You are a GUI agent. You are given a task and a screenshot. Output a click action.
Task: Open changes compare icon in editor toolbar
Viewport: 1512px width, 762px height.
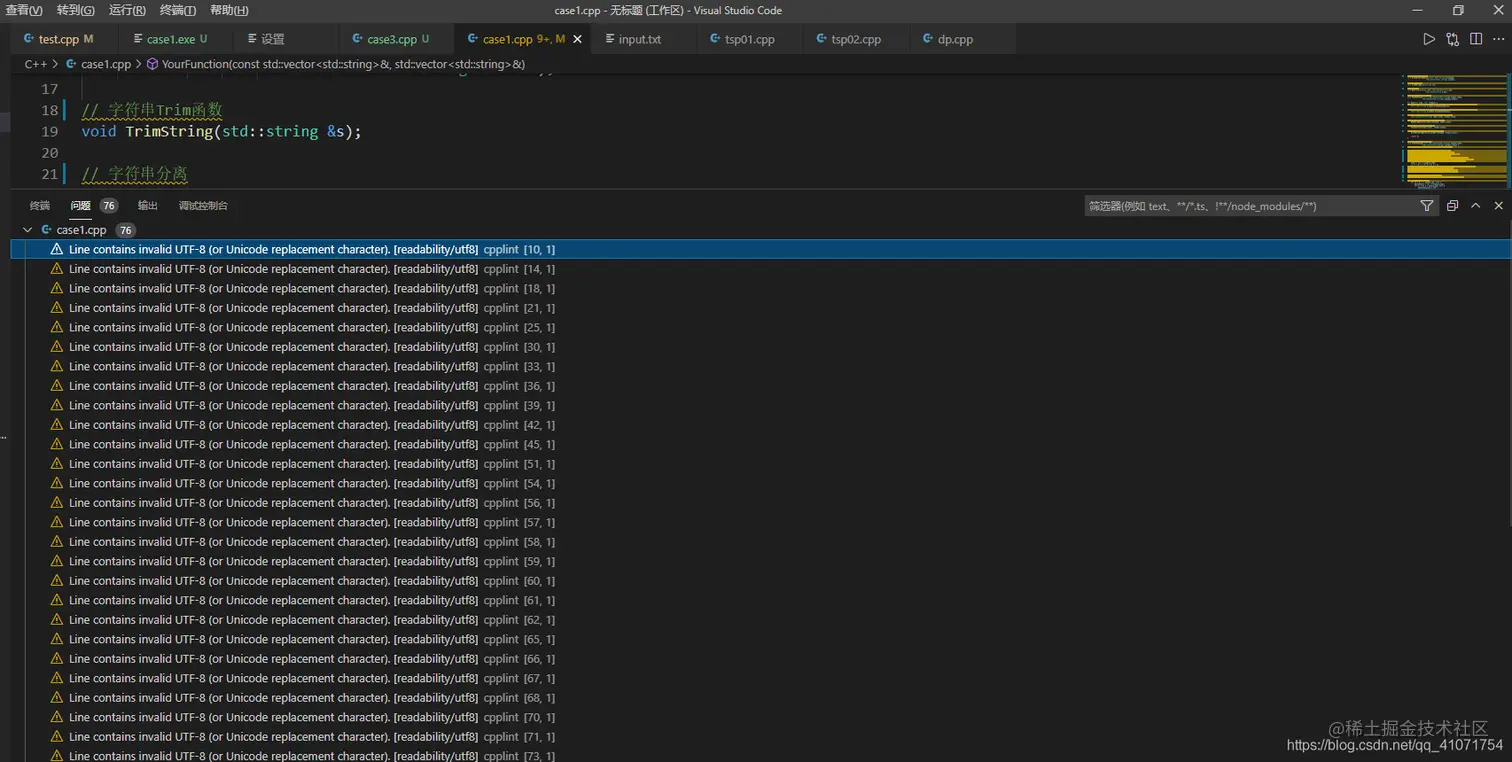[x=1453, y=39]
